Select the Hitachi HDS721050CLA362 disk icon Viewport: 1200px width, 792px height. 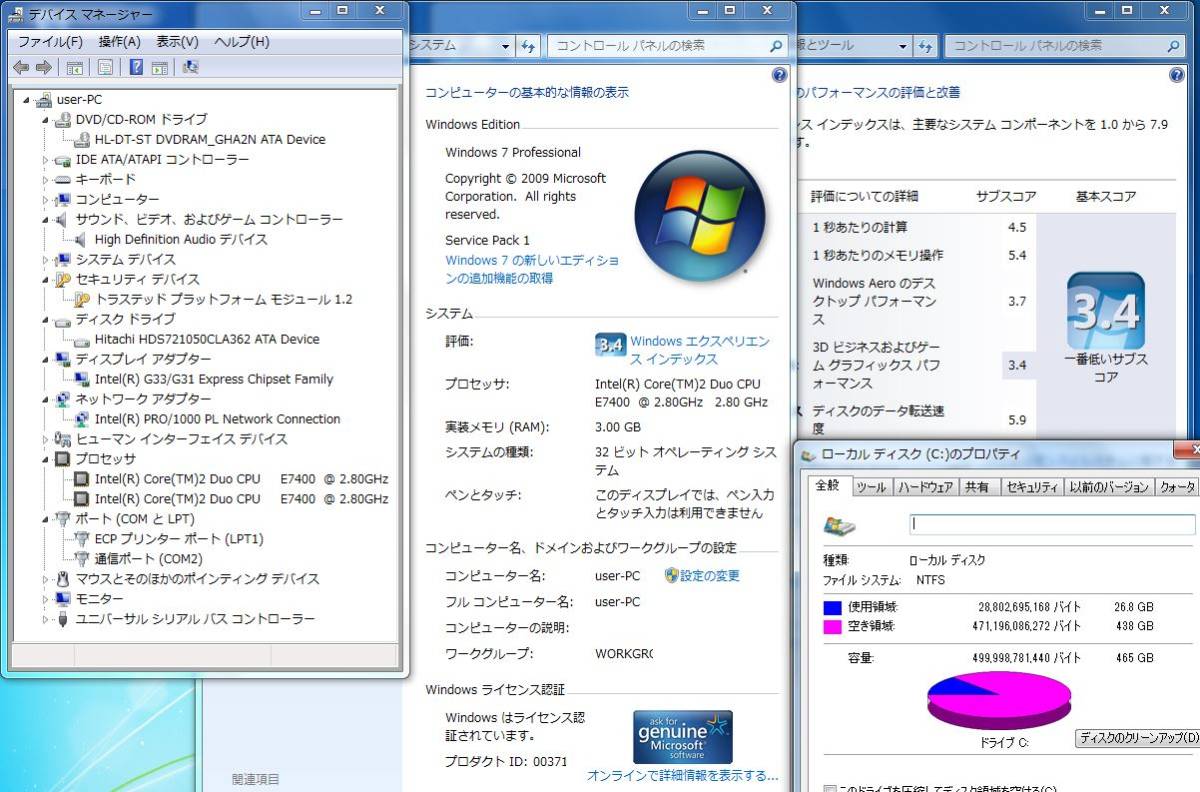[82, 339]
